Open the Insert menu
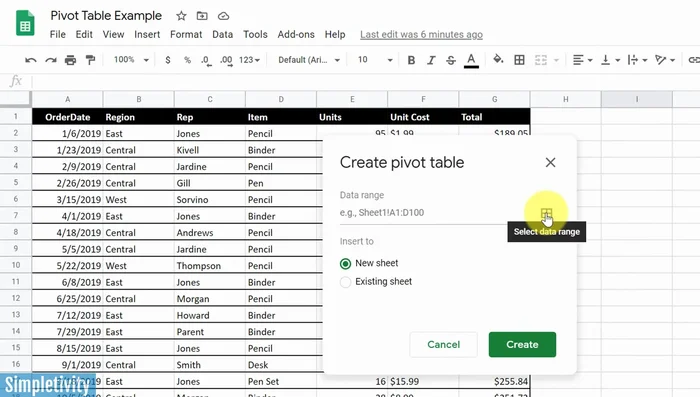The image size is (700, 397). (147, 34)
